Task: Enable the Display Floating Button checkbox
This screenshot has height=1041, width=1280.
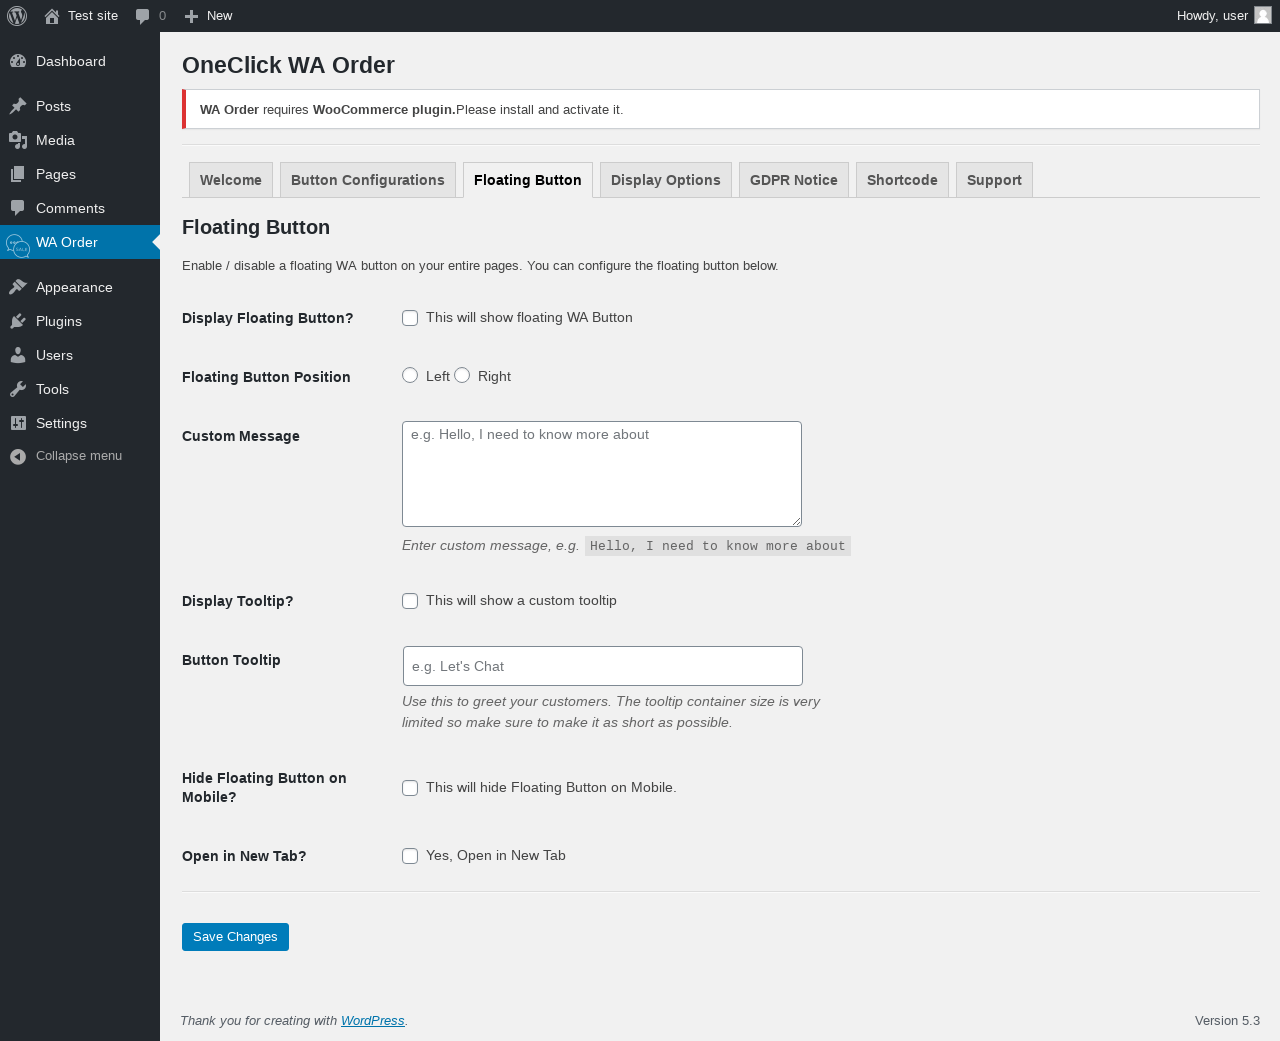Action: 410,318
